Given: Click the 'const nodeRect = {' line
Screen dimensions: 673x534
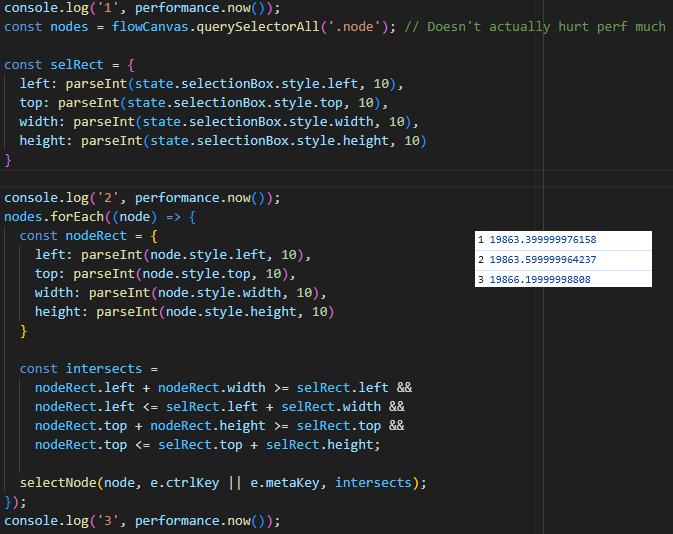Looking at the screenshot, I should pyautogui.click(x=88, y=236).
